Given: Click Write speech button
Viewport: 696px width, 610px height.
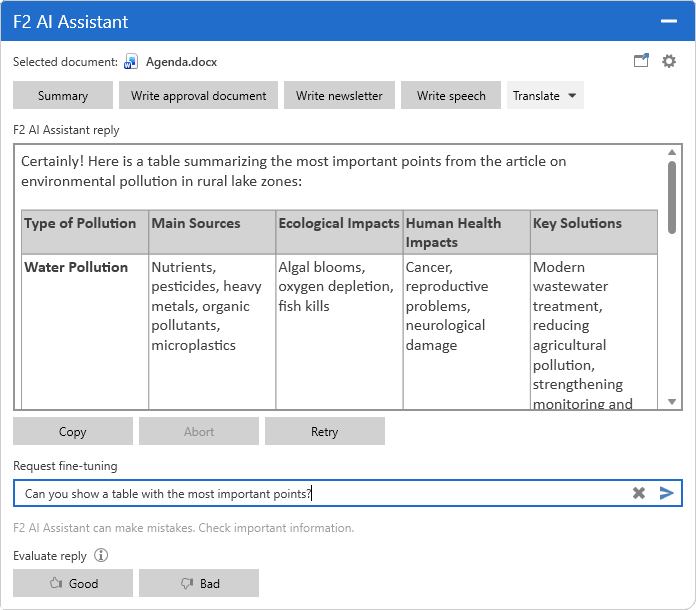Looking at the screenshot, I should [451, 95].
